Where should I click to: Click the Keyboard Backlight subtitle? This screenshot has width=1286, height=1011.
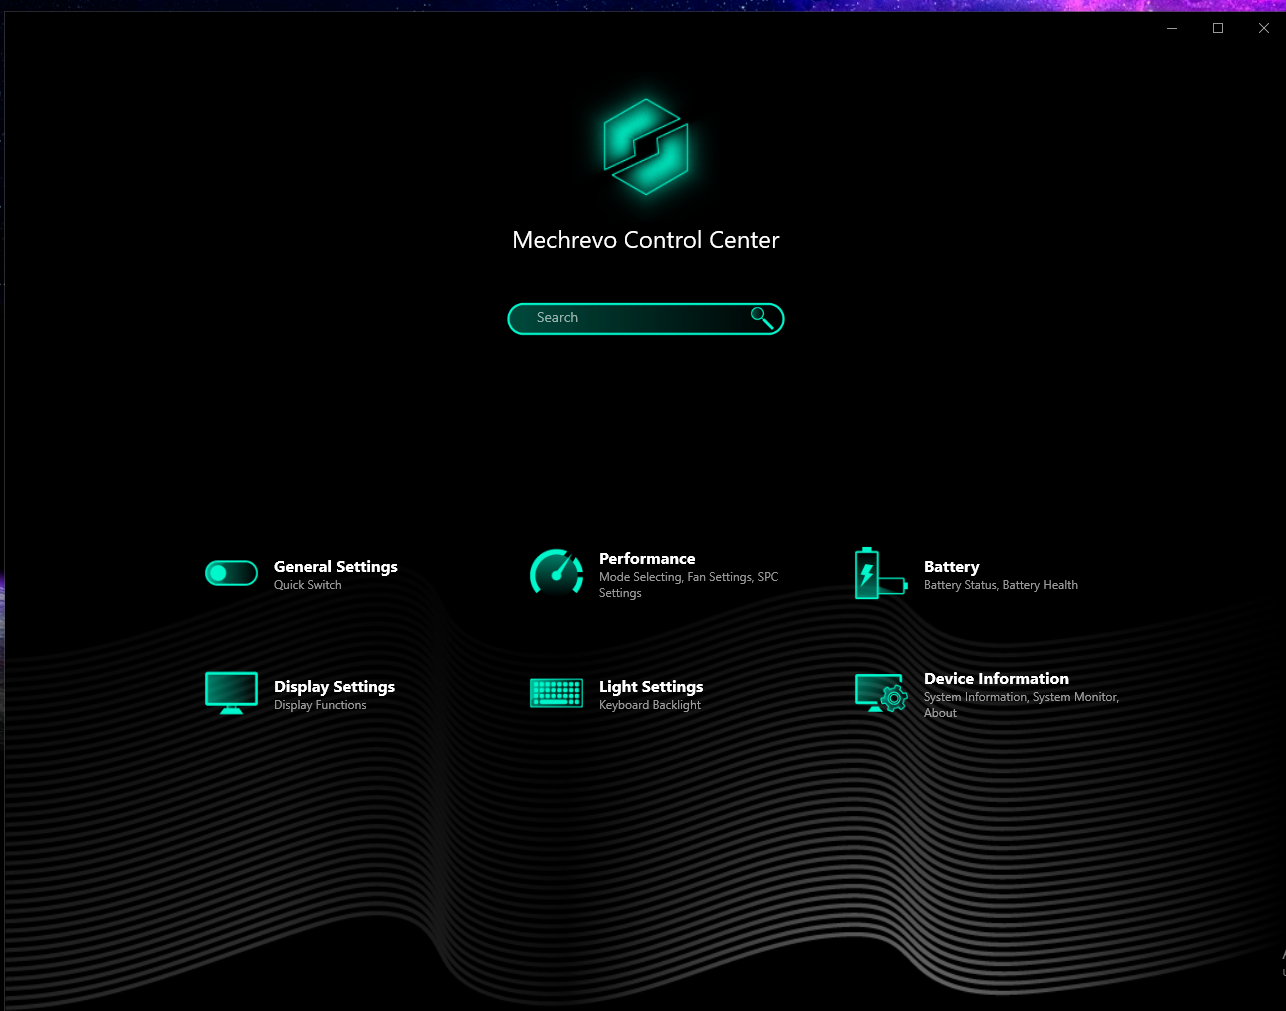[649, 705]
